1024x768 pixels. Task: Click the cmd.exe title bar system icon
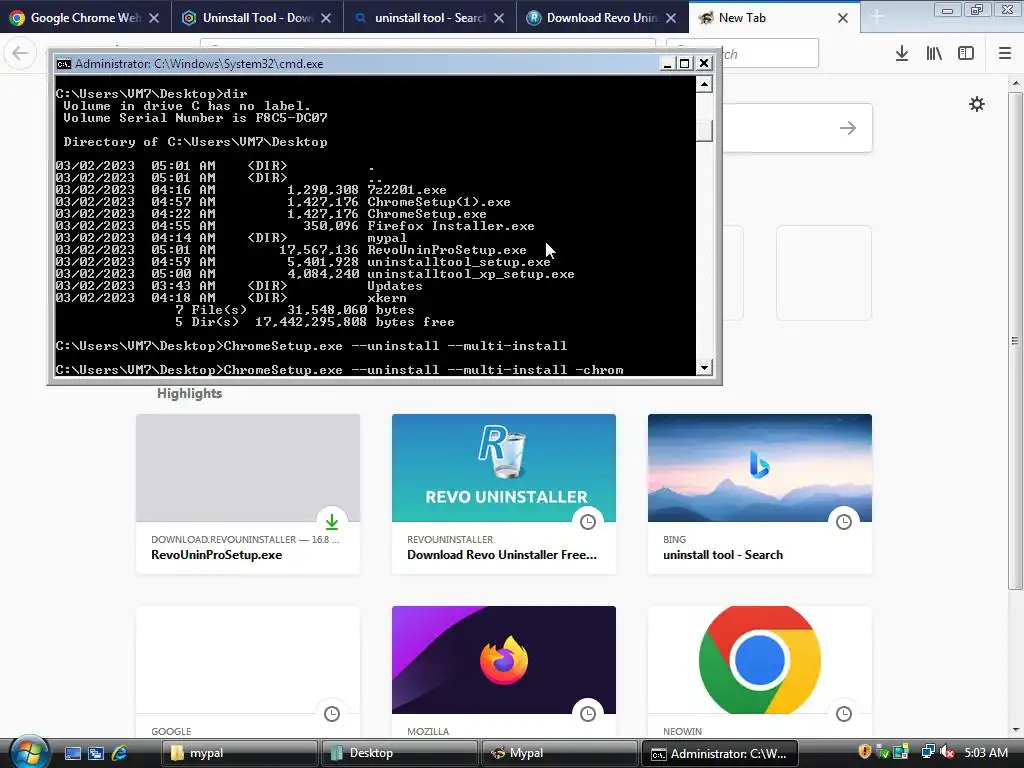point(63,63)
